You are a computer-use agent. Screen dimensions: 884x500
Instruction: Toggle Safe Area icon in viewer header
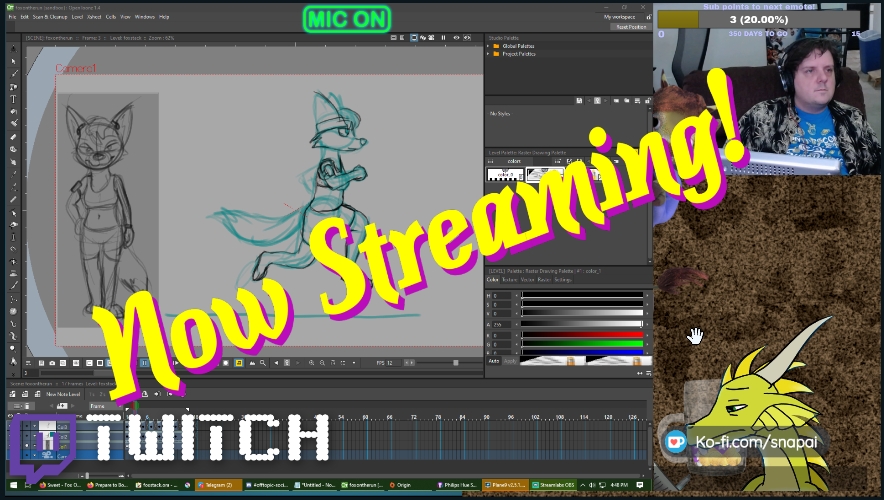(394, 38)
